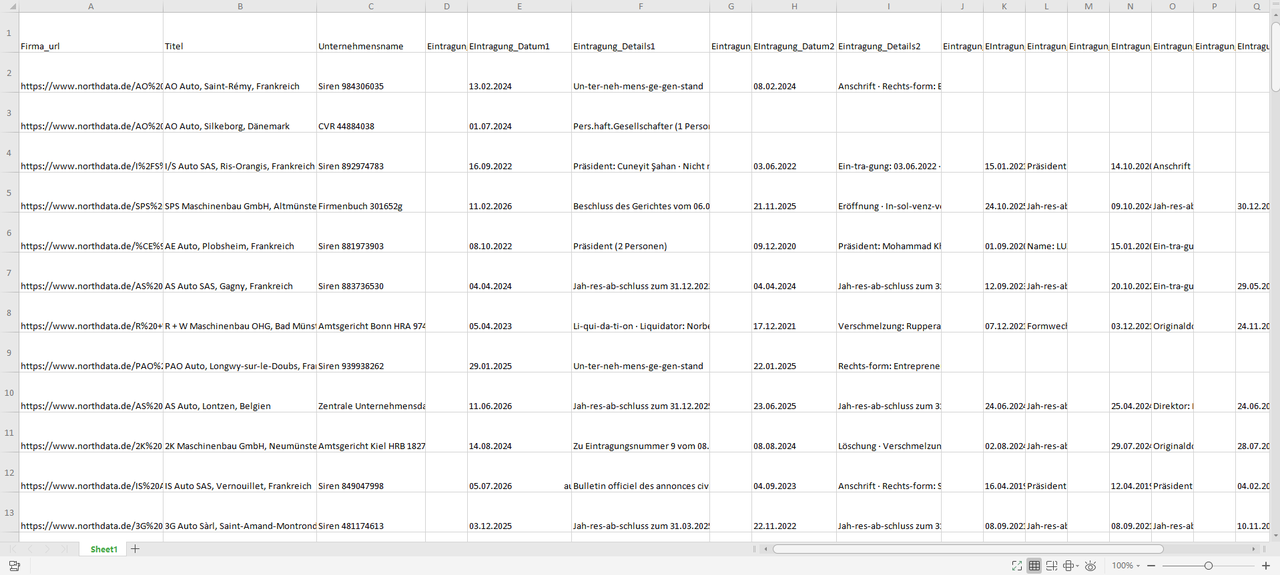Screen dimensions: 1280x575
Task: Select cell Beschluss des Gerichtes vom
Action: (641, 193)
